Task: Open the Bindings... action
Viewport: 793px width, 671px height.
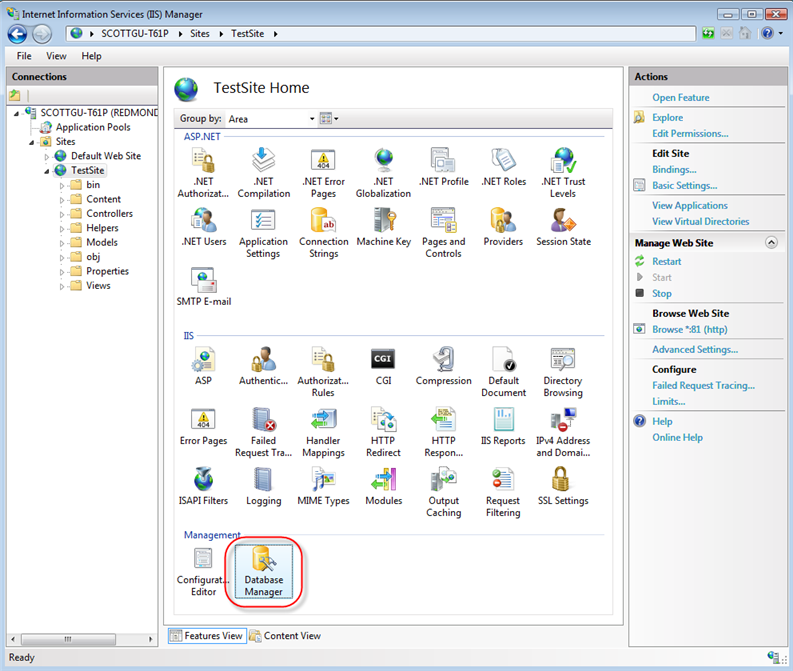Action: [674, 169]
